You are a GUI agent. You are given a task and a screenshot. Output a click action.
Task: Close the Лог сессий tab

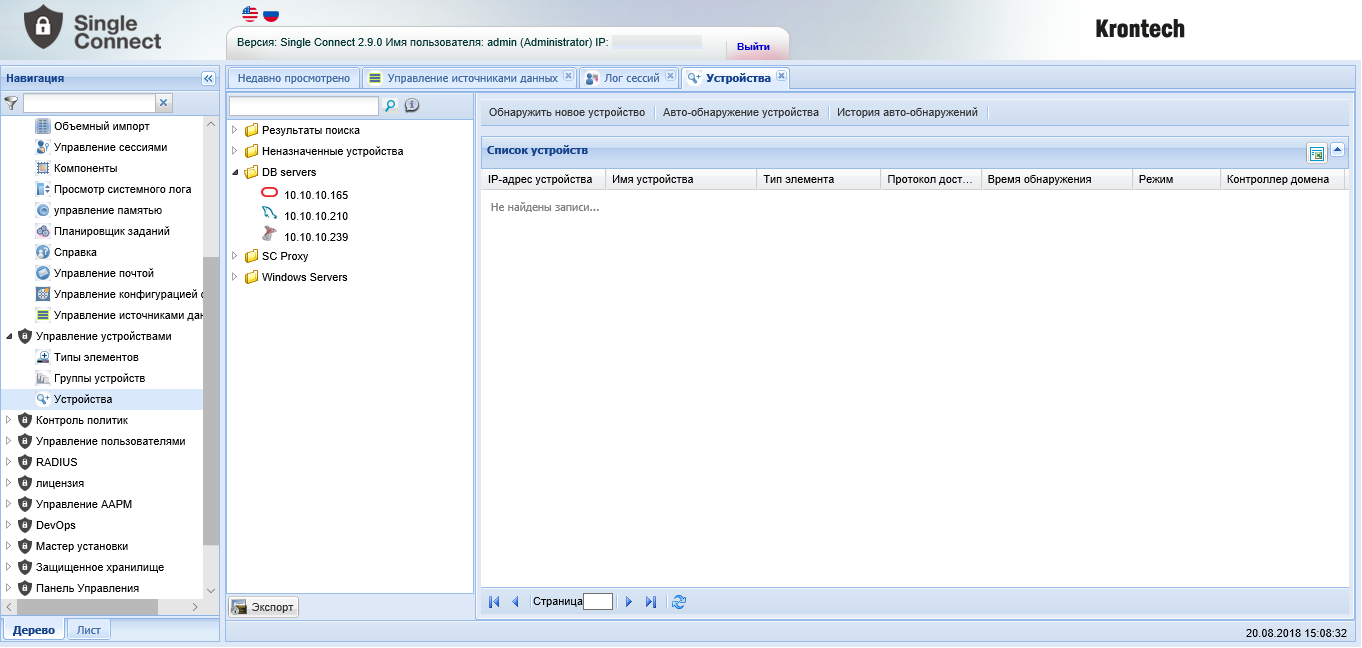669,76
